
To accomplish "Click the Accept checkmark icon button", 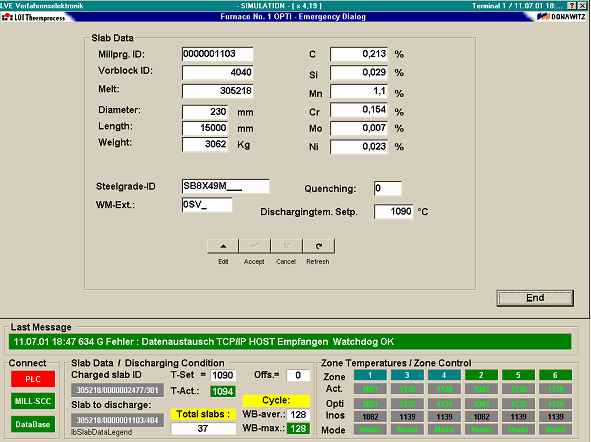I will coord(254,246).
